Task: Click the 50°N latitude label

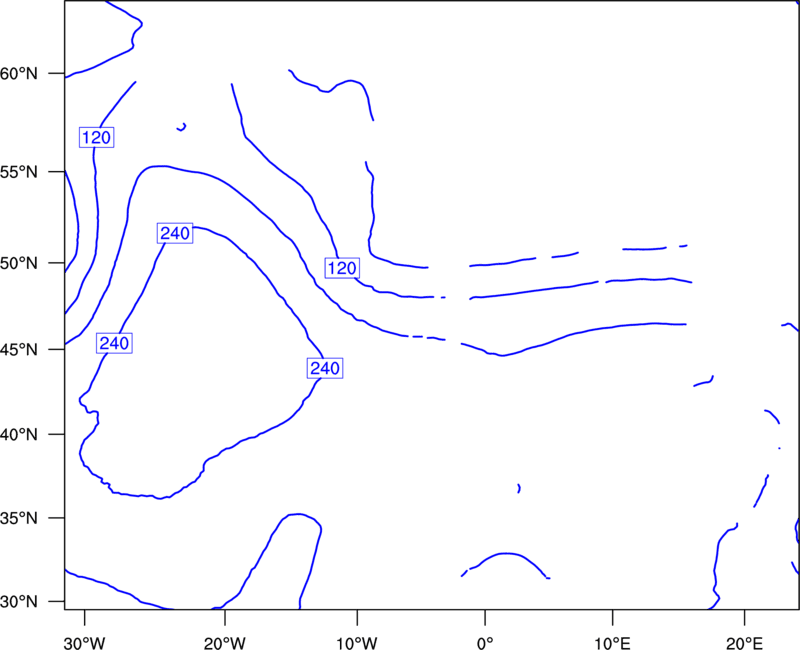Action: click(19, 263)
